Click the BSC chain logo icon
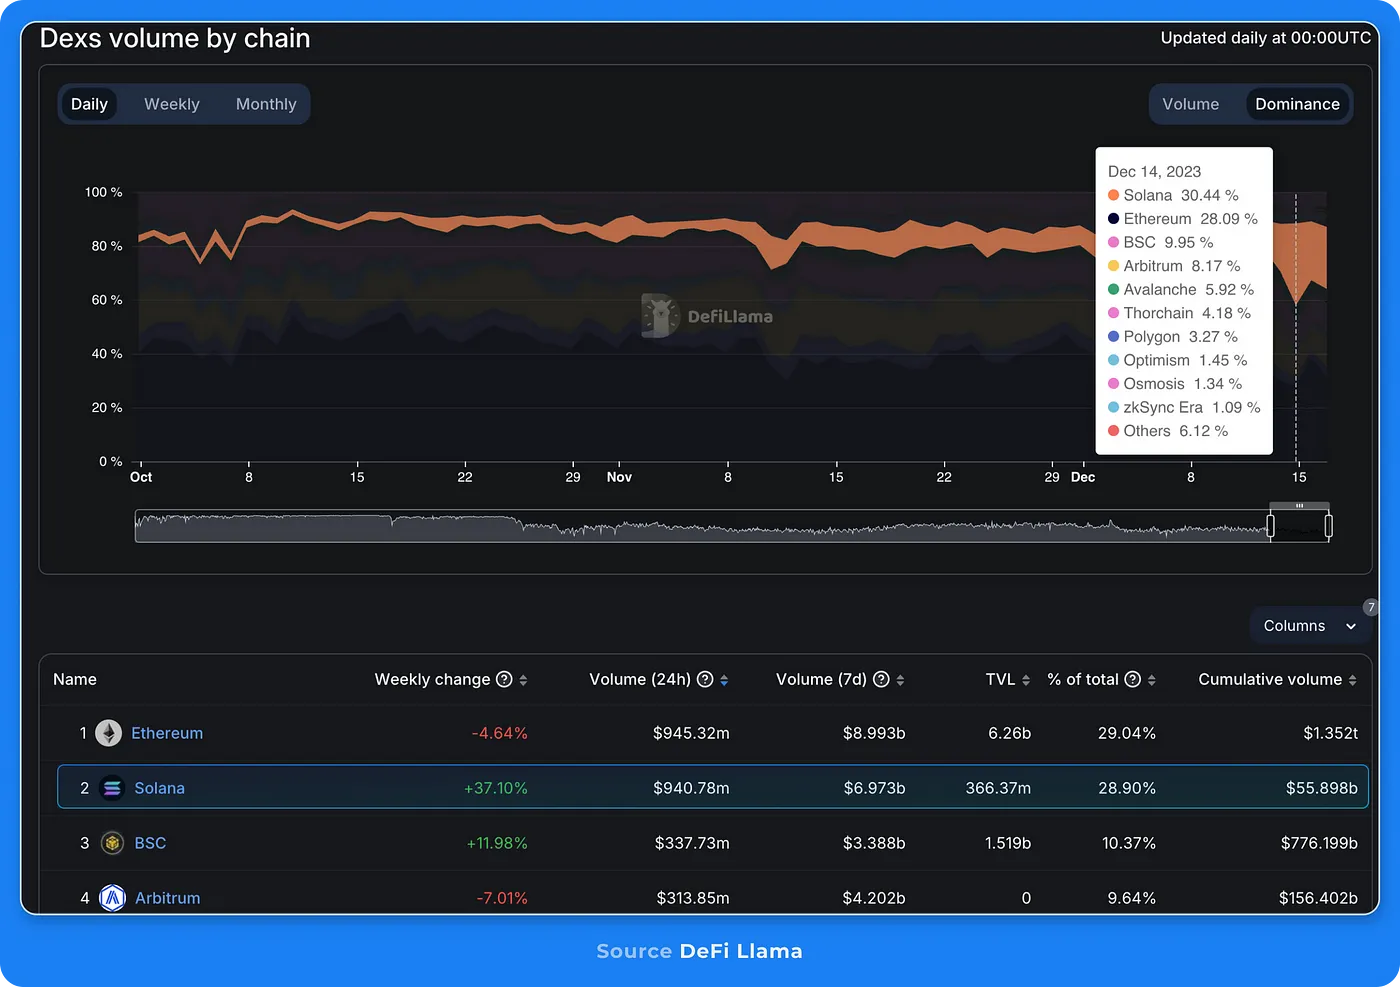This screenshot has width=1400, height=987. pos(112,843)
